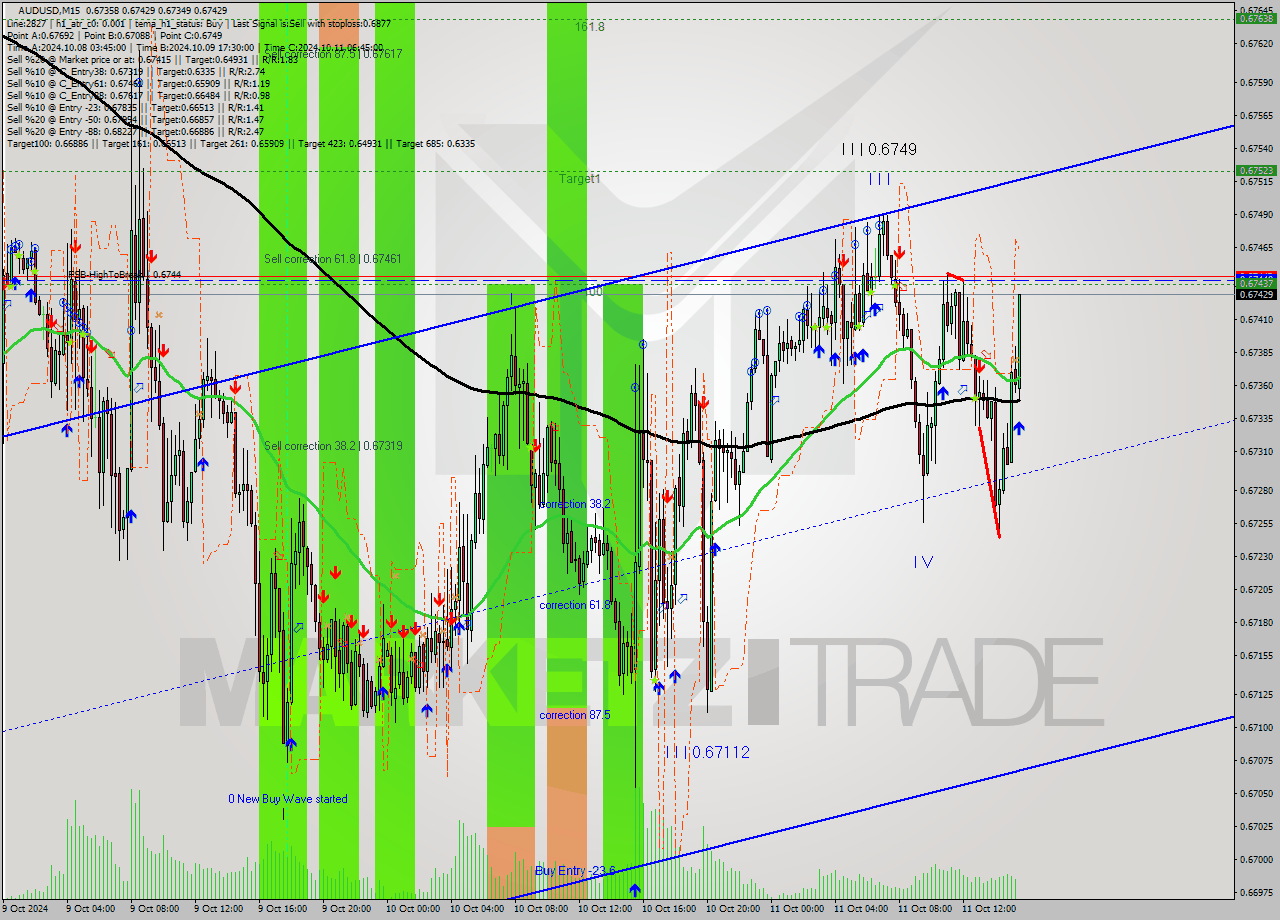The height and width of the screenshot is (920, 1280).
Task: Select the 'correction 38.2' blue label
Action: point(575,504)
